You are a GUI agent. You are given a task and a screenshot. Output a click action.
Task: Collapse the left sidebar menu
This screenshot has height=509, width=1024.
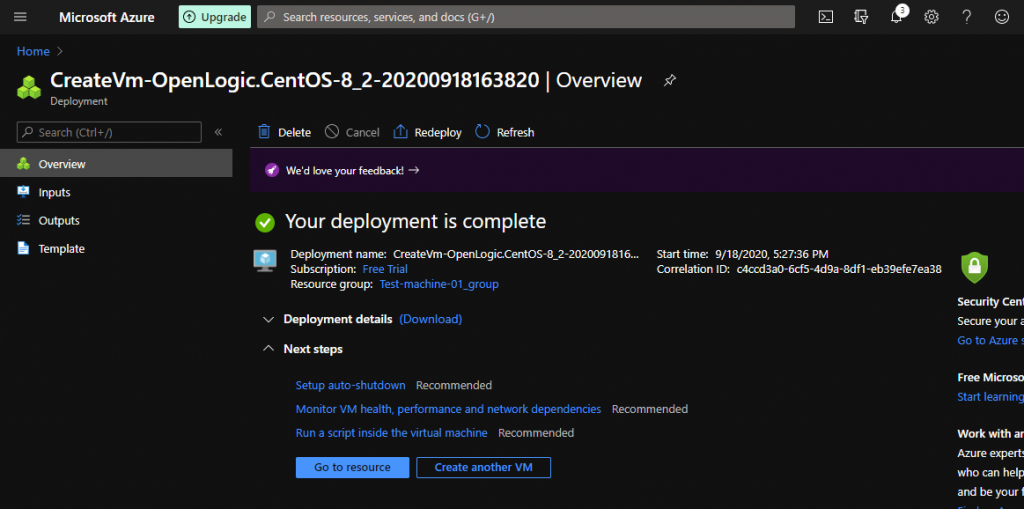coord(218,132)
